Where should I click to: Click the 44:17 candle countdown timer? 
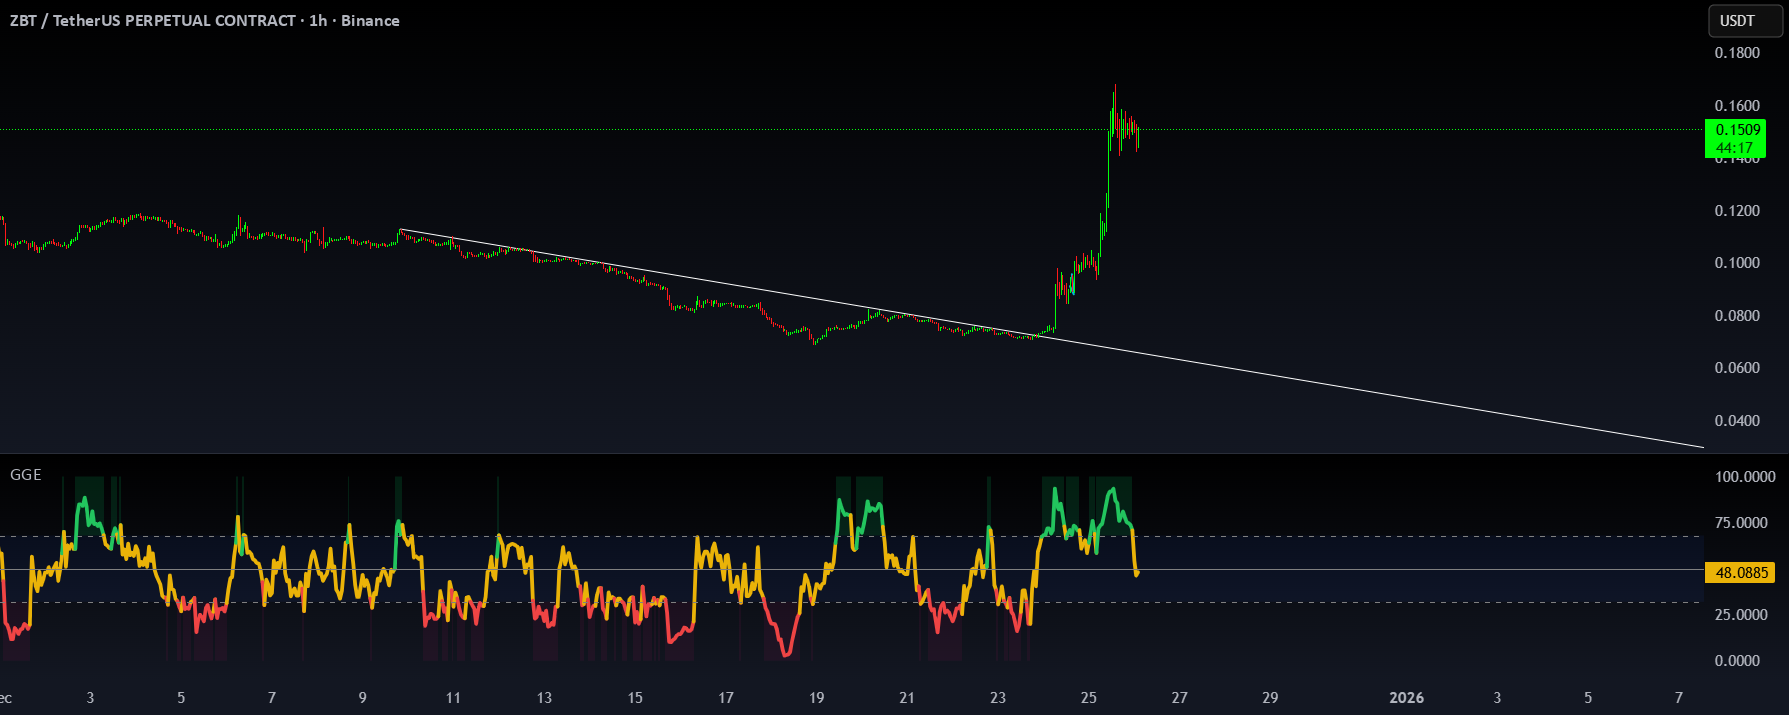pos(1735,148)
